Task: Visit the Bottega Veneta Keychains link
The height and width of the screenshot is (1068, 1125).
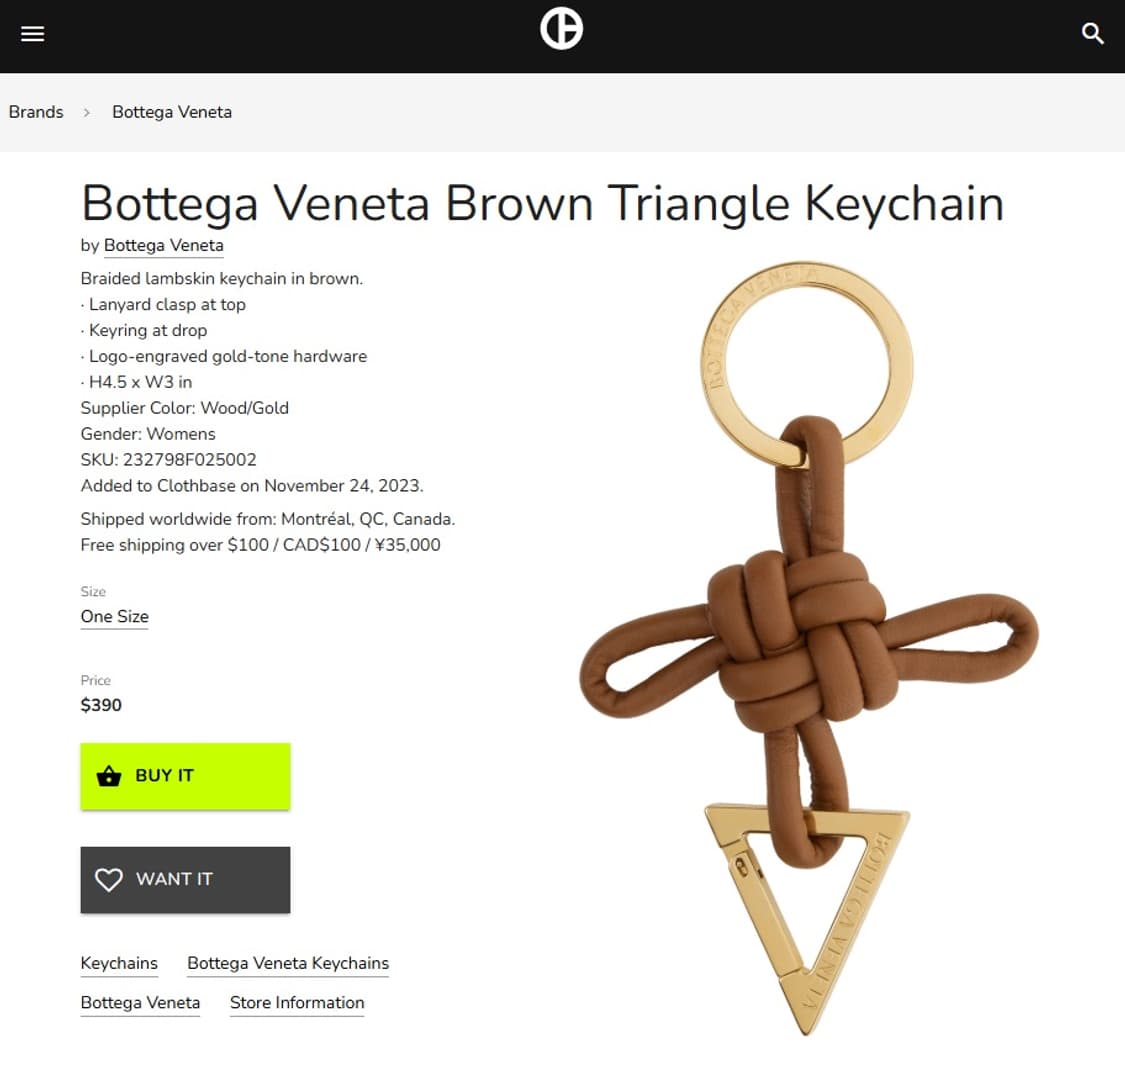Action: pos(288,963)
